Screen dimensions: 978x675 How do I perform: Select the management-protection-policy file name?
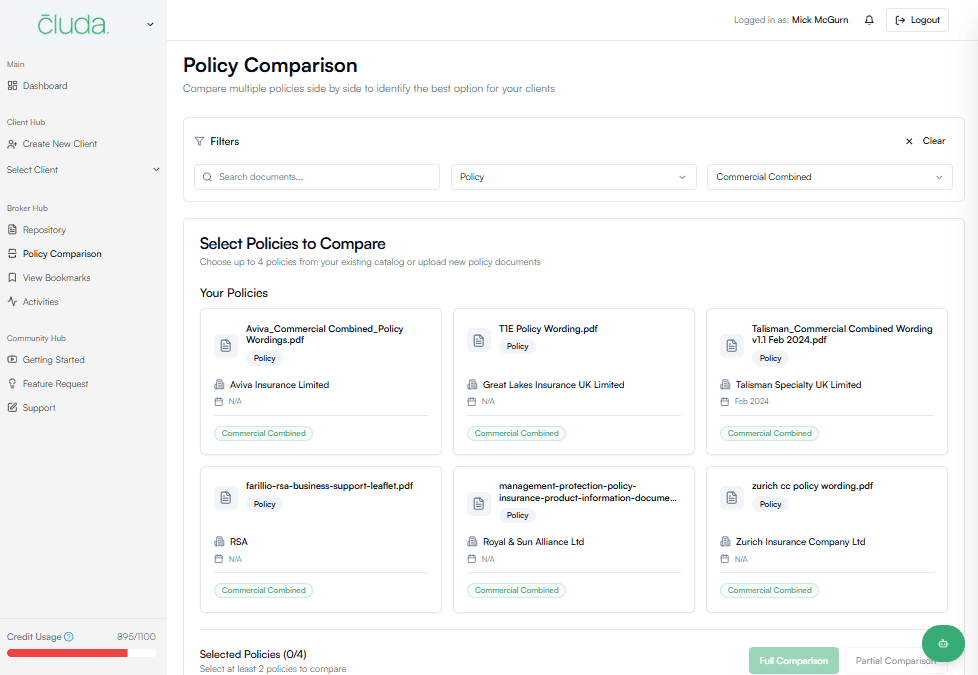pos(588,492)
